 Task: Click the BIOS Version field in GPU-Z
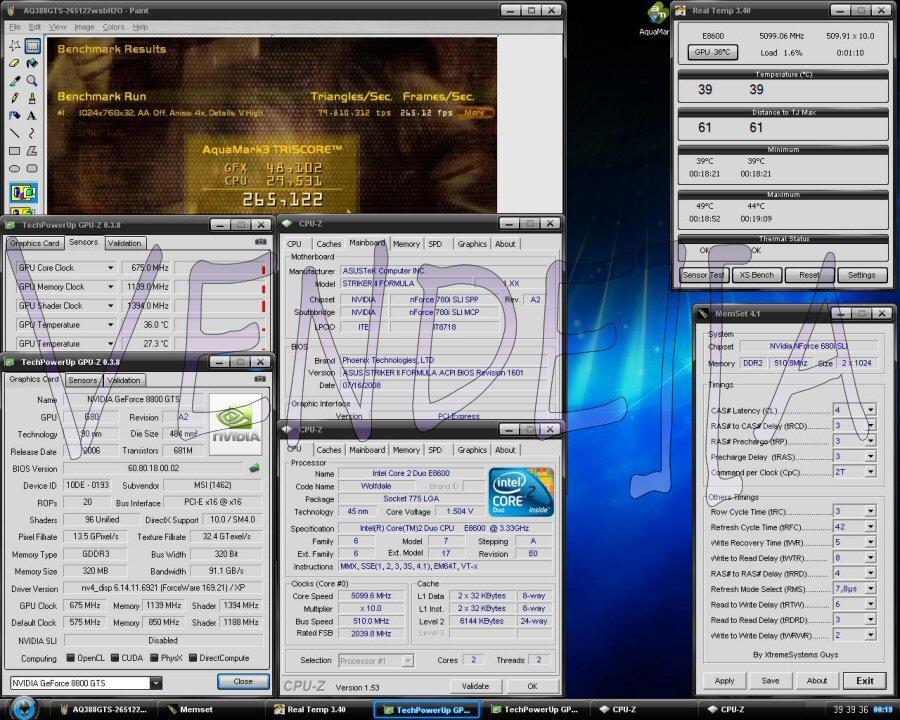pos(154,469)
